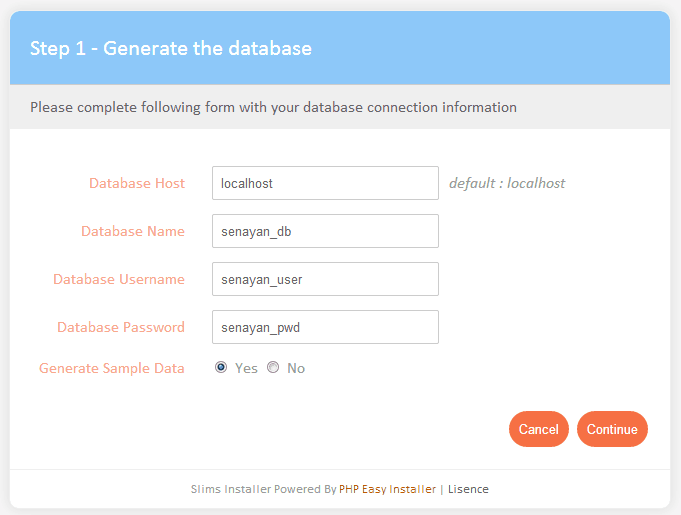Choose the Yes radio button for sample data
The width and height of the screenshot is (681, 515).
point(221,367)
